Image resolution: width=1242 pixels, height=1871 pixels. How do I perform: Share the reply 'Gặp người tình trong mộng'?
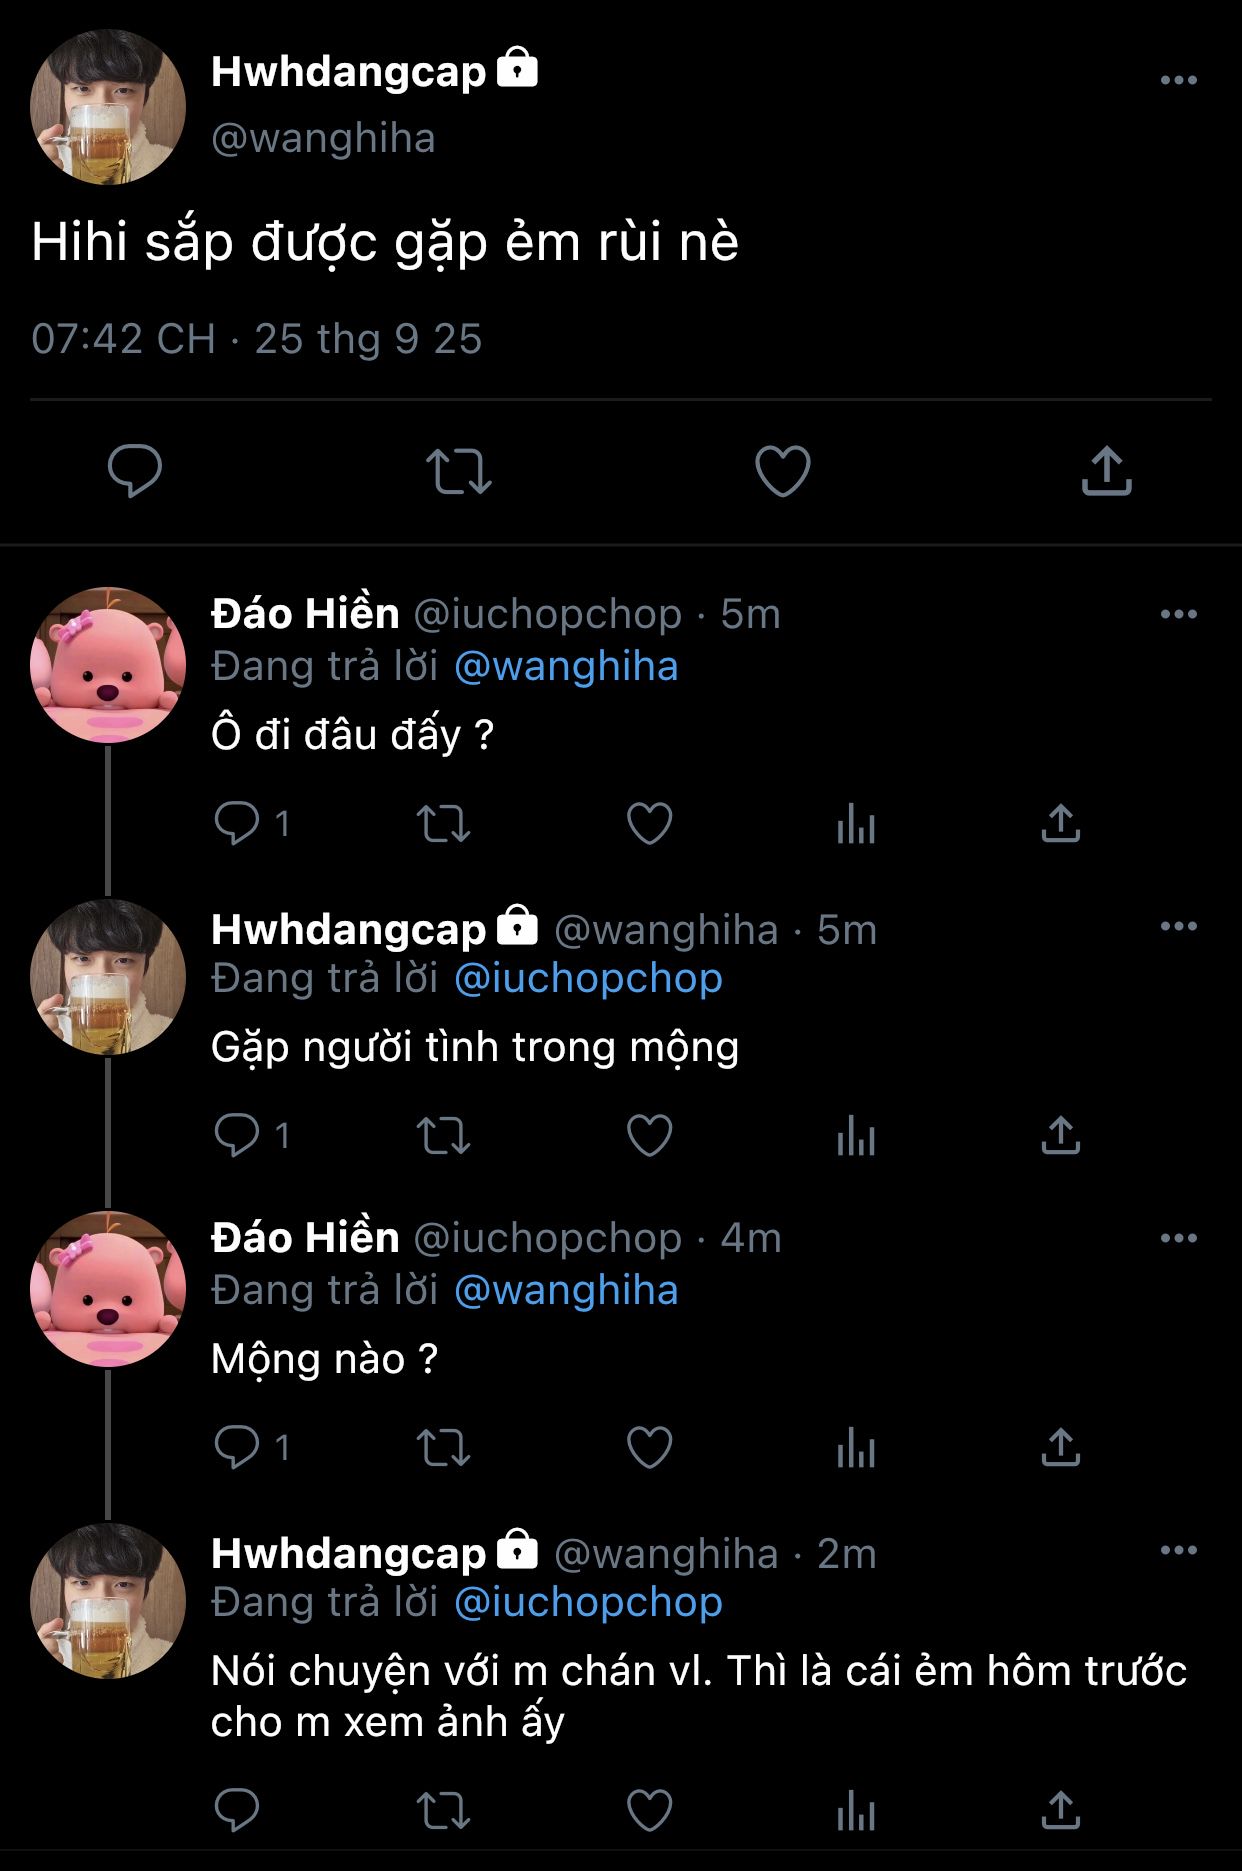coord(1060,1136)
